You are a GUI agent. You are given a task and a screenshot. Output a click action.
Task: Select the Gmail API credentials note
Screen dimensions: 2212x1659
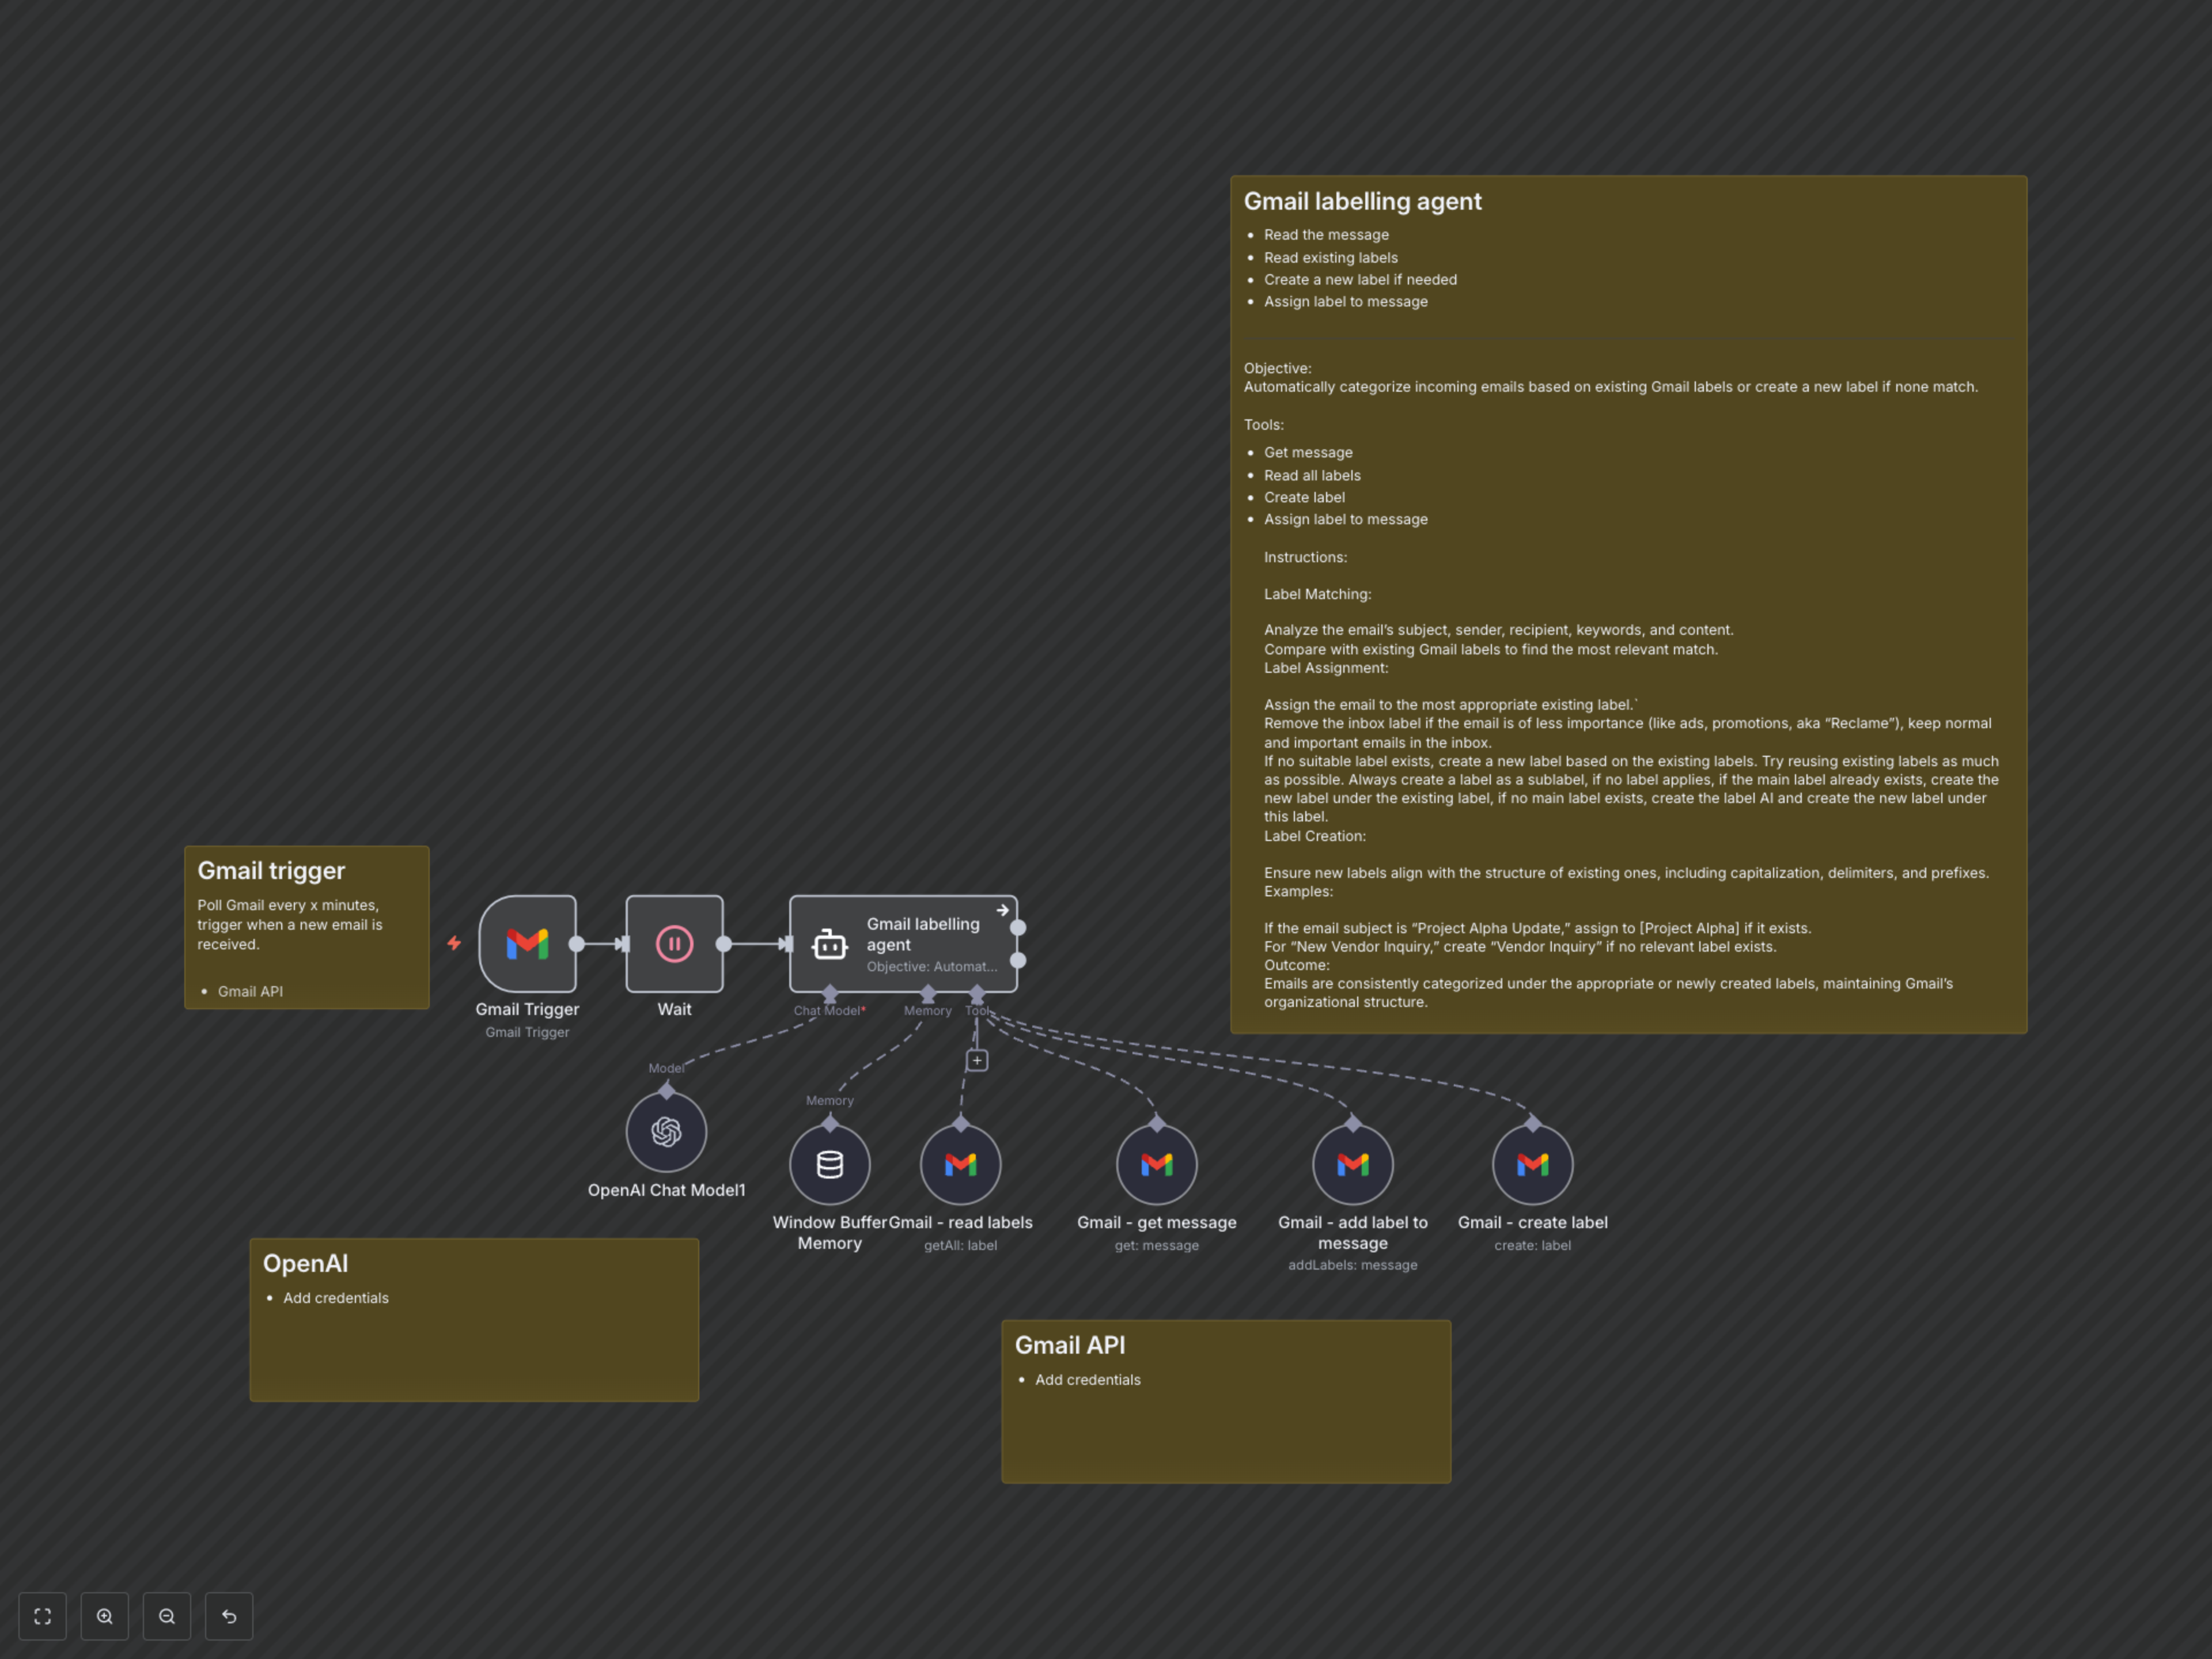[1225, 1400]
